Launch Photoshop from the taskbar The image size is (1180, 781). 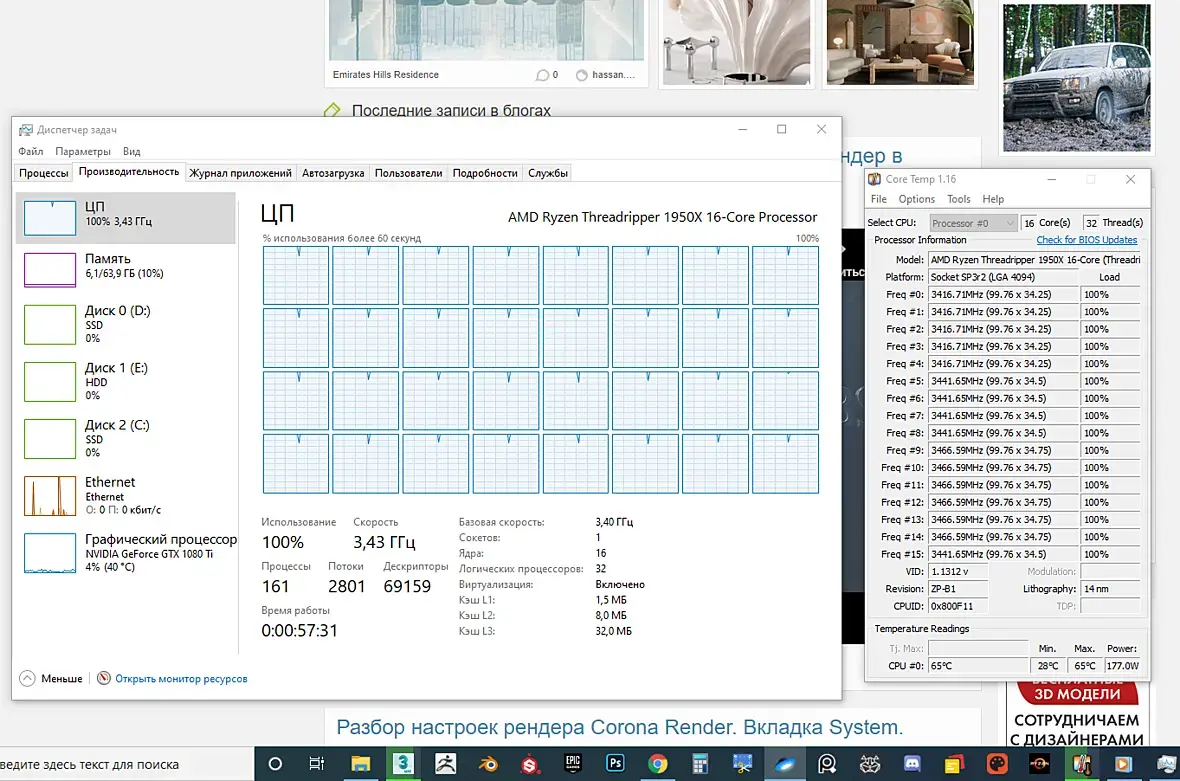615,764
